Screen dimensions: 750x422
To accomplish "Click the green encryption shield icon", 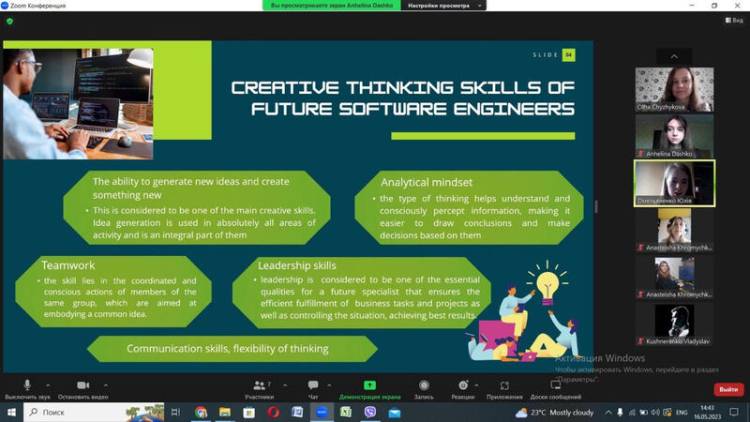I will point(11,20).
